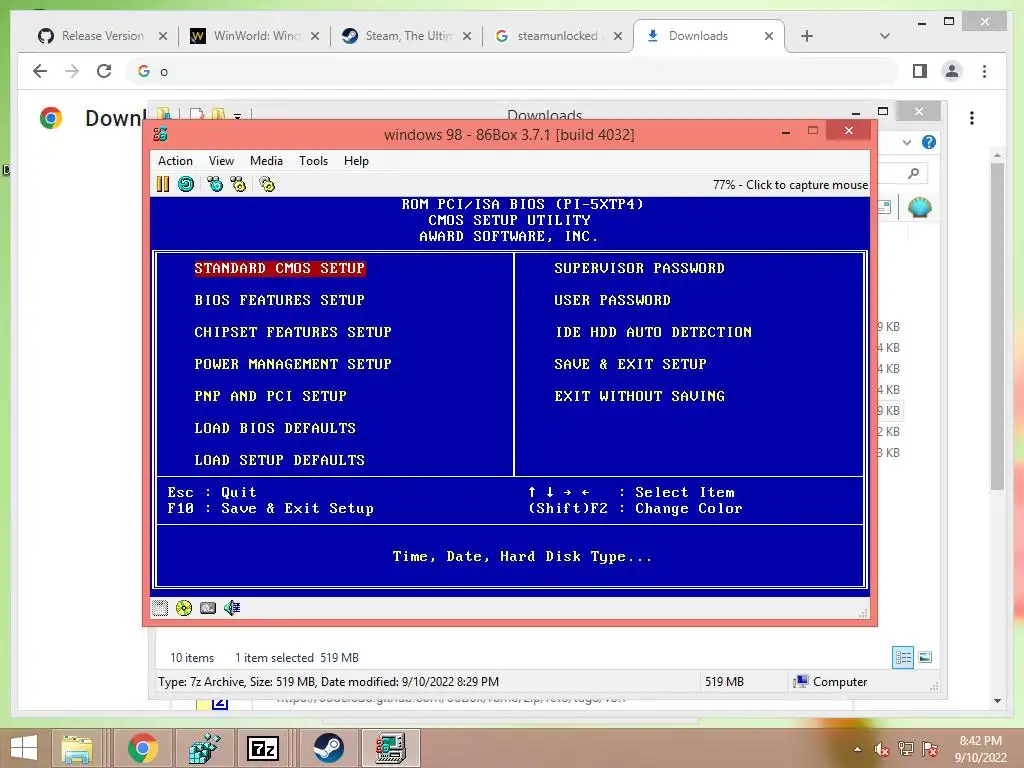
Task: Switch Explorer to details view
Action: pos(903,658)
